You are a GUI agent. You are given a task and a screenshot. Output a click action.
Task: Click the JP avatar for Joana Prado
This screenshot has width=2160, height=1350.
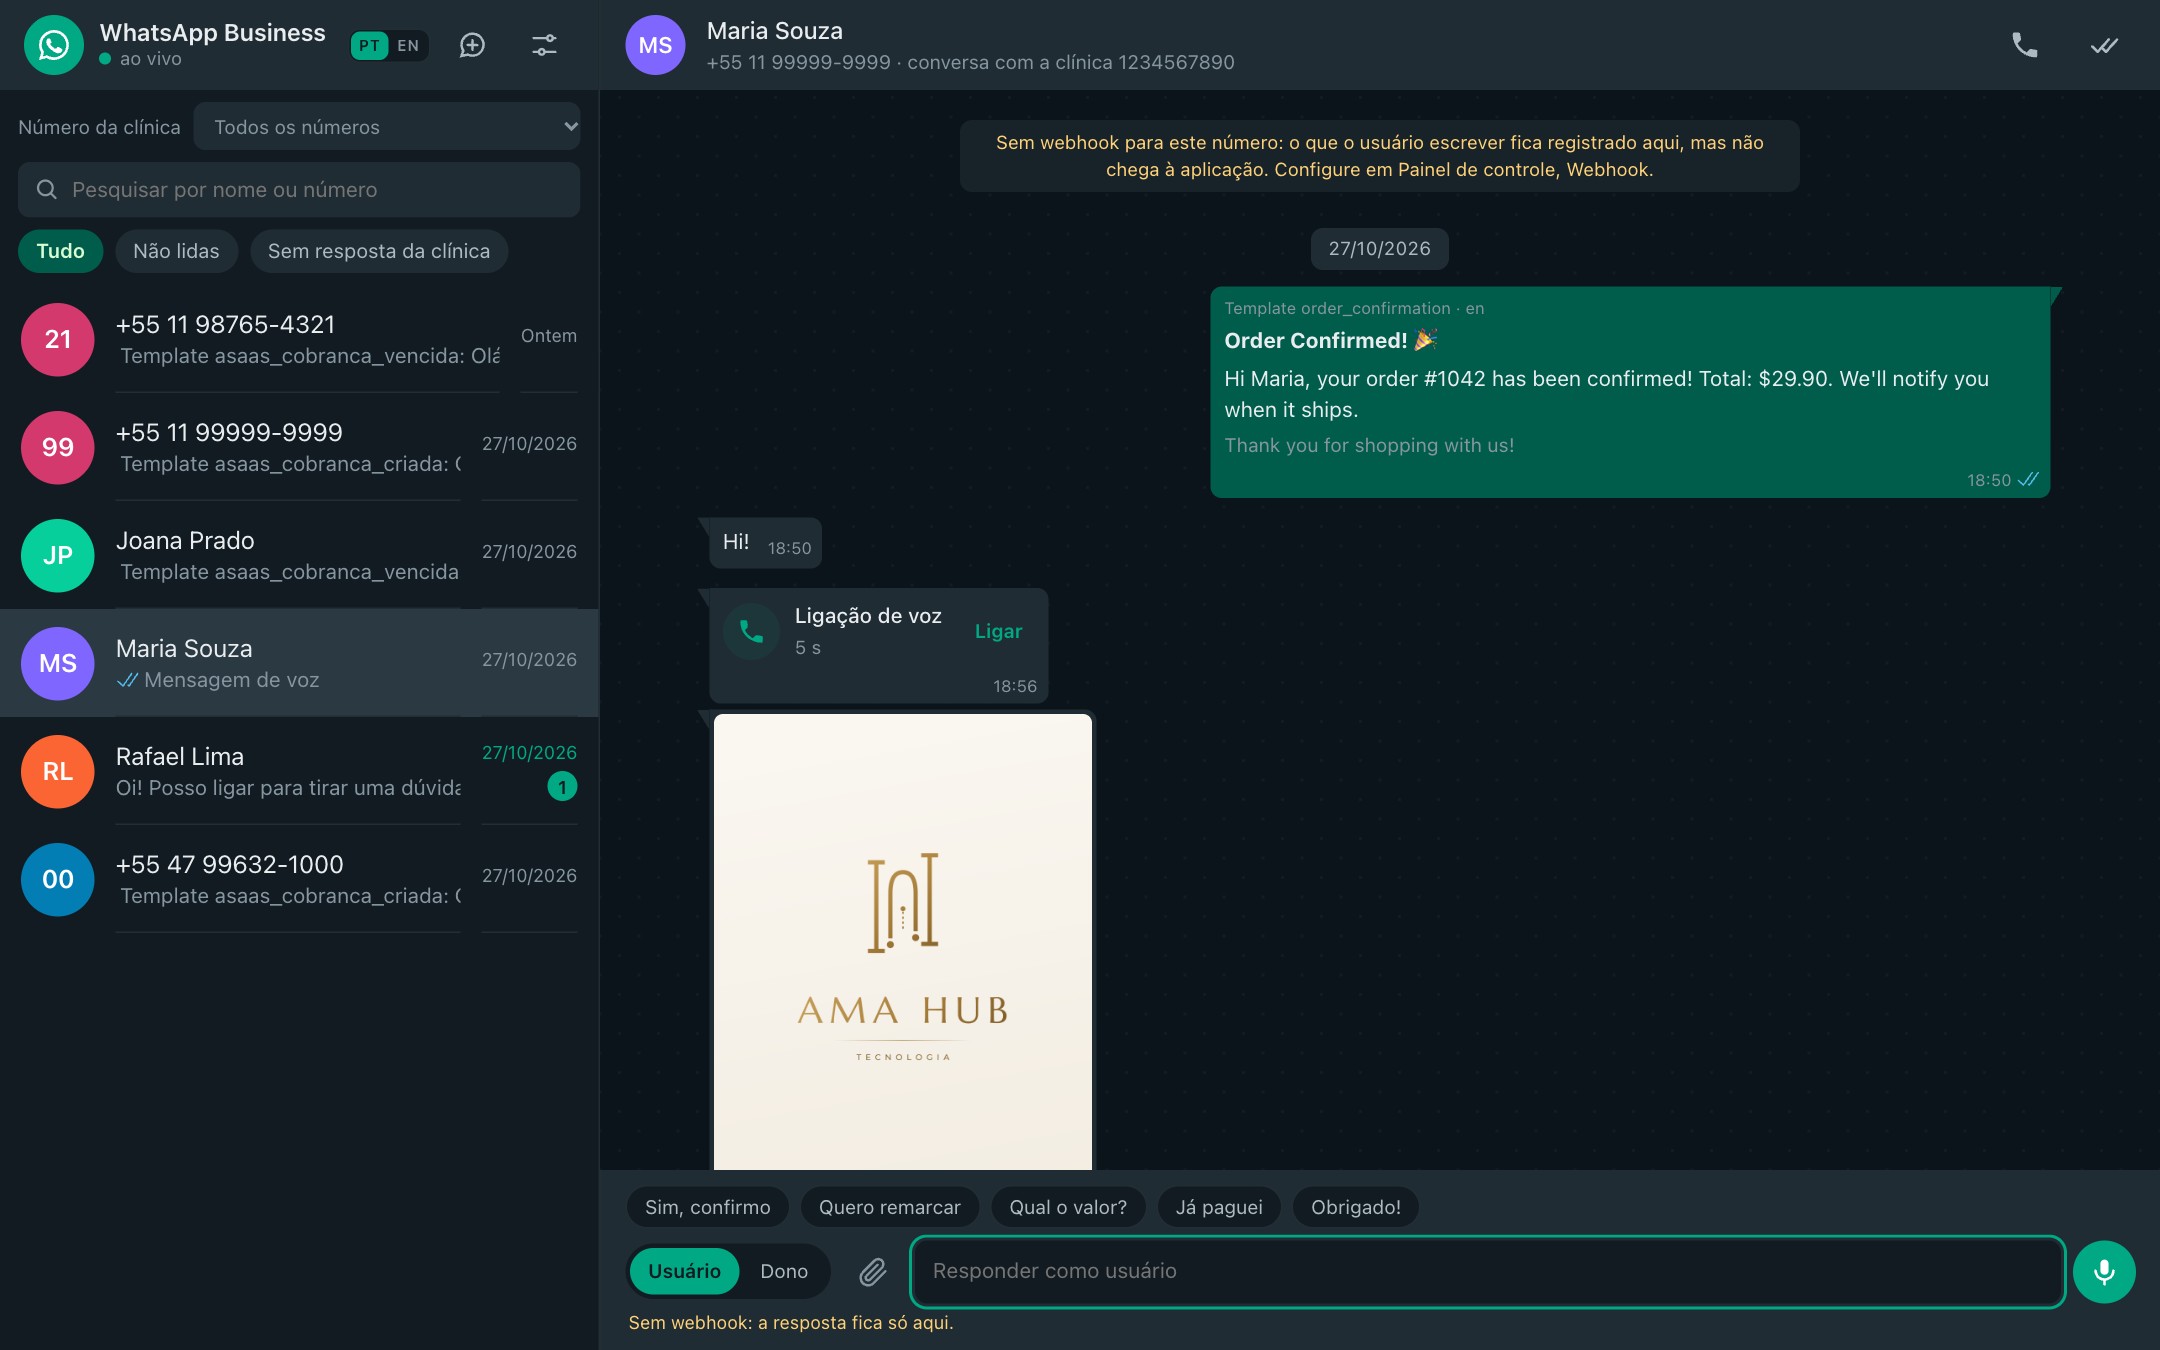pos(58,555)
